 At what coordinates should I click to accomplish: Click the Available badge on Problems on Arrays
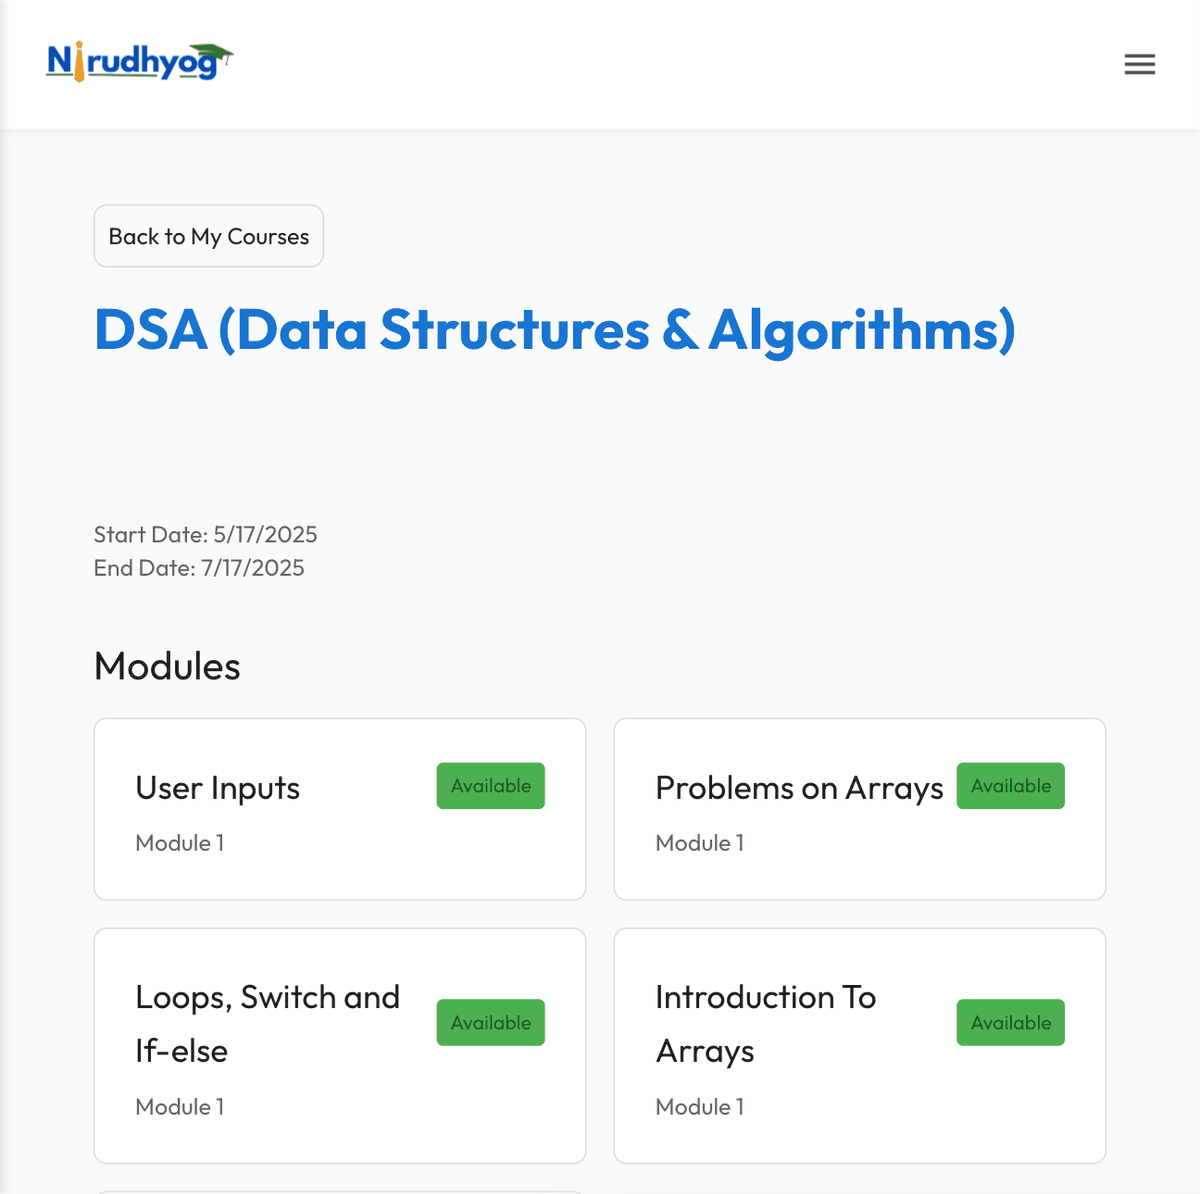pyautogui.click(x=1010, y=786)
